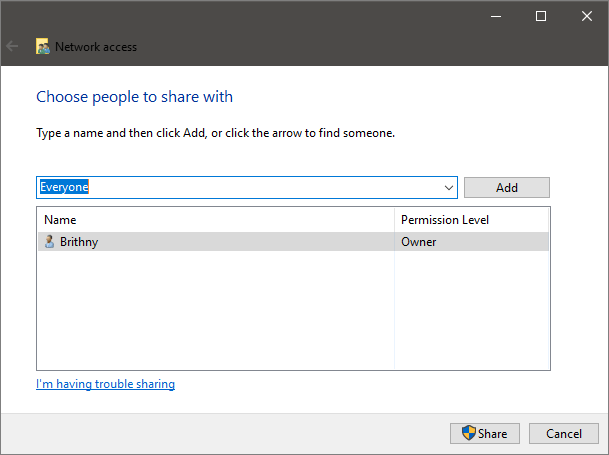Minimize the Network access window
The height and width of the screenshot is (455, 609).
coord(496,16)
